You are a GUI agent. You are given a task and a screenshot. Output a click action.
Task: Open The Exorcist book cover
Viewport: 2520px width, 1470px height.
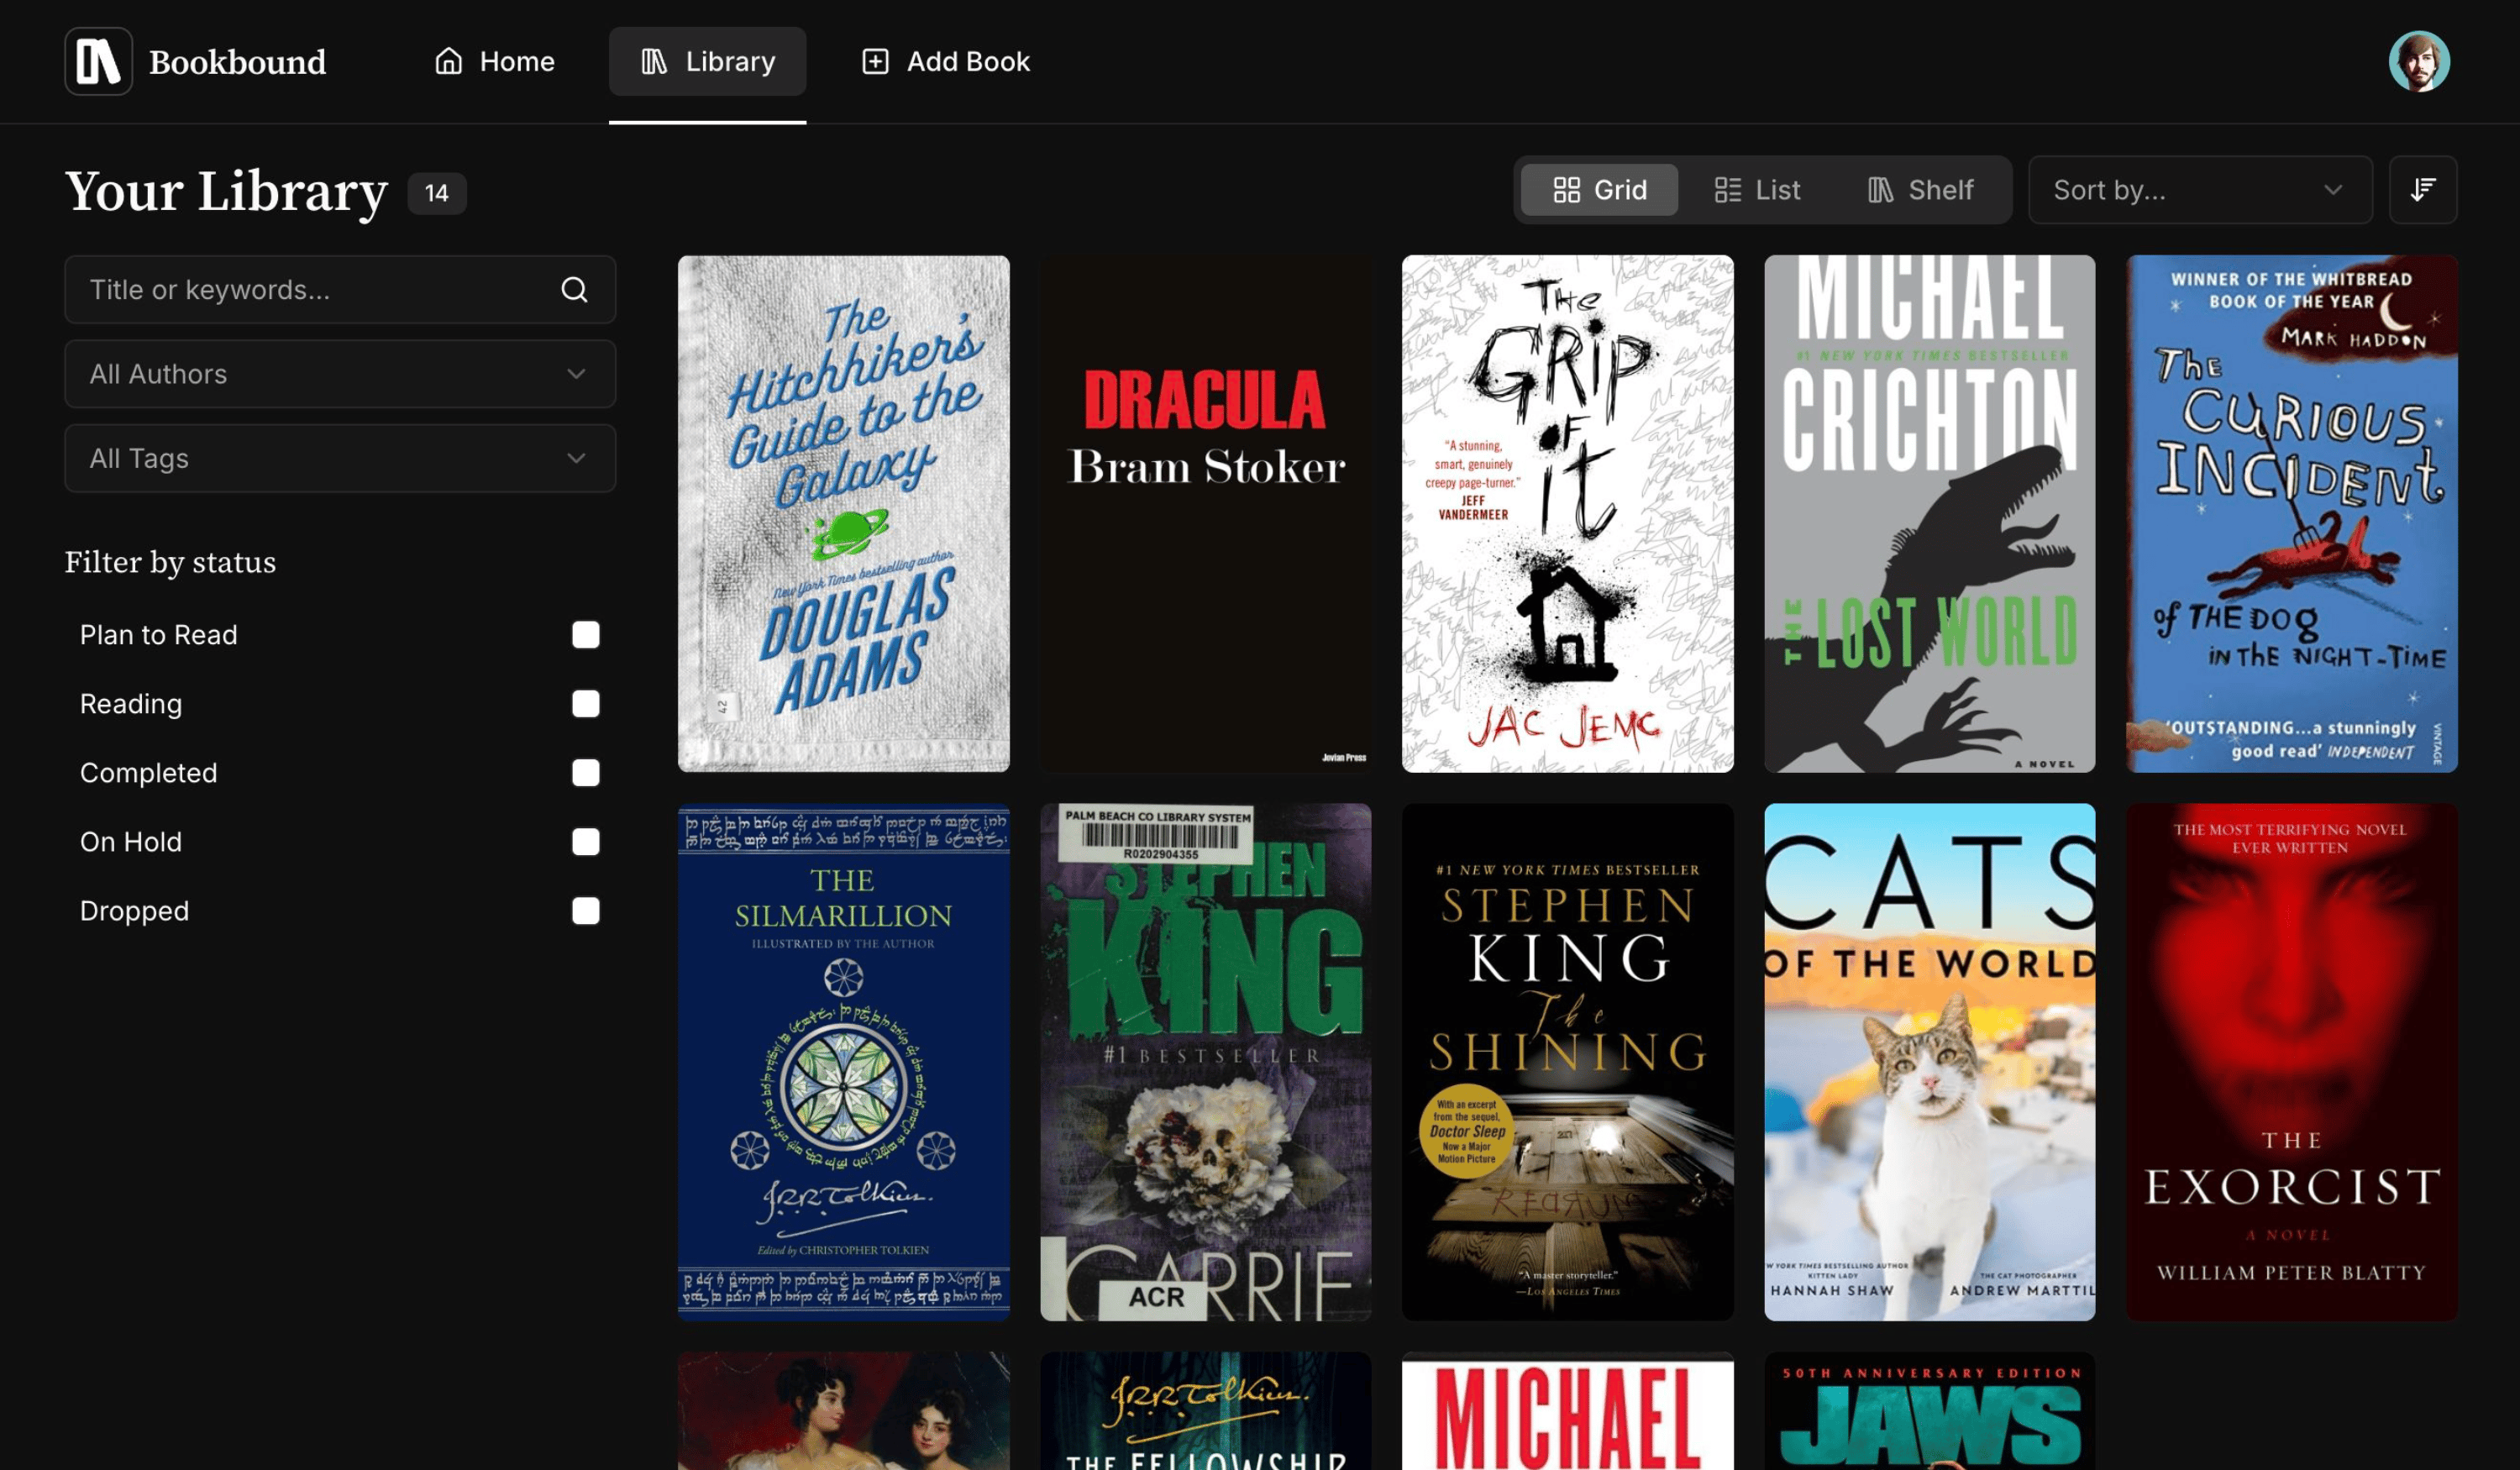pyautogui.click(x=2291, y=1062)
